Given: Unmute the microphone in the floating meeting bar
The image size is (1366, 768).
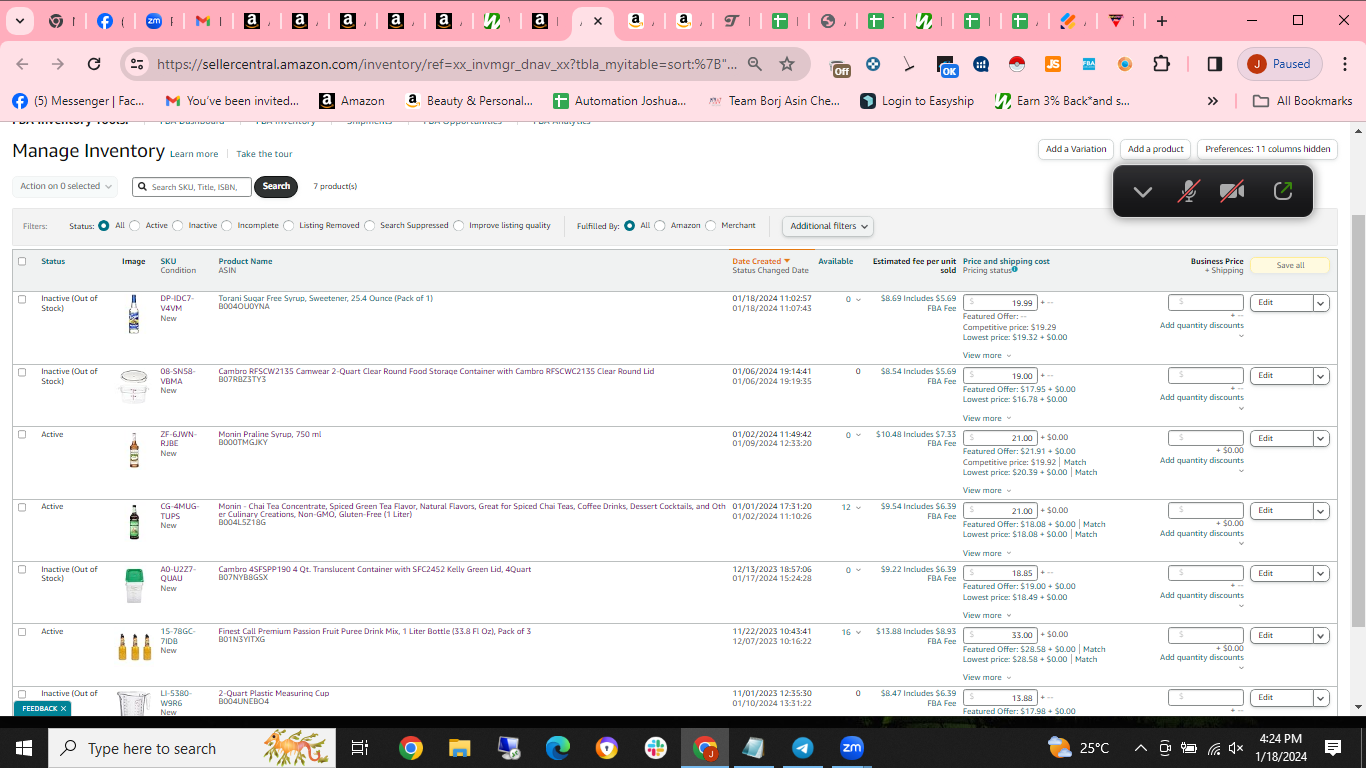Looking at the screenshot, I should point(1188,192).
